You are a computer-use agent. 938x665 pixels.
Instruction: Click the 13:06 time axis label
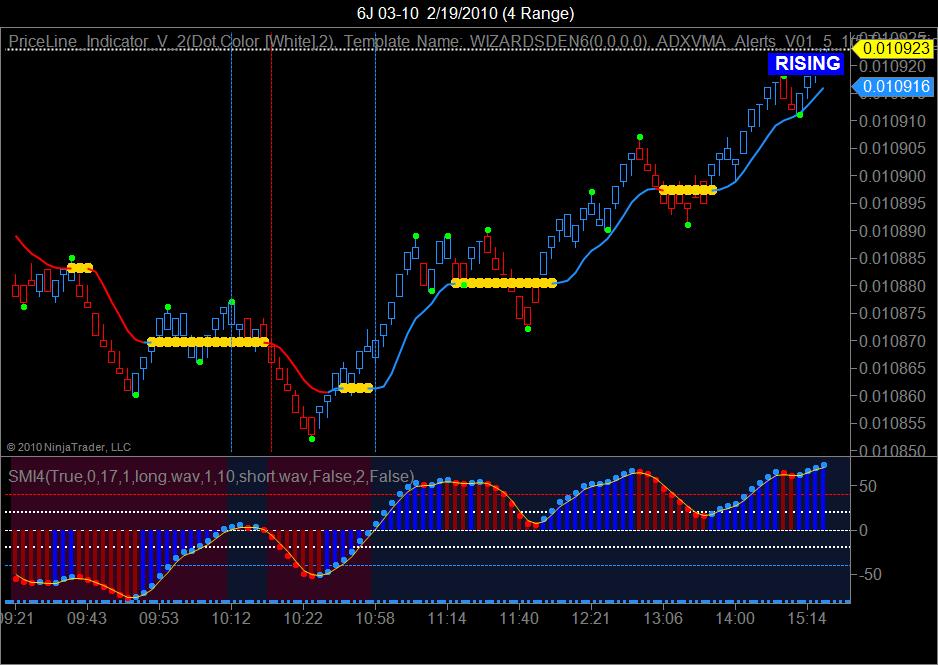pyautogui.click(x=663, y=618)
